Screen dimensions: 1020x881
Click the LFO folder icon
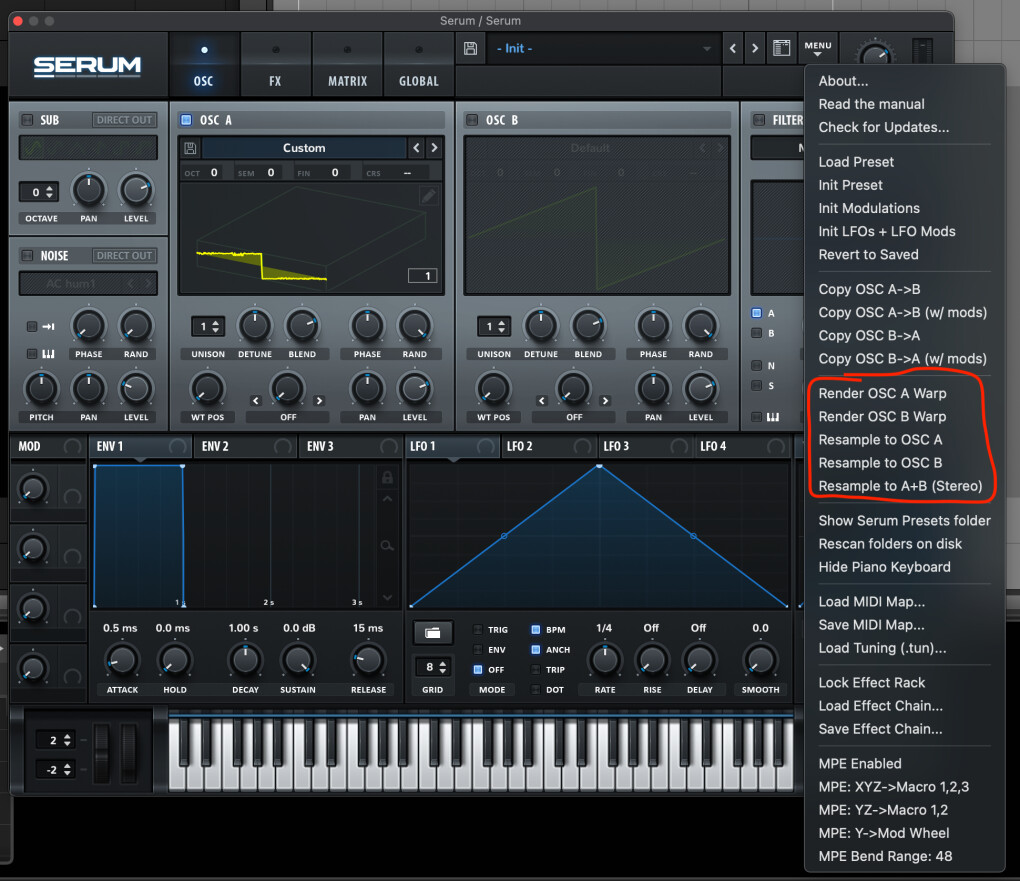click(x=432, y=632)
